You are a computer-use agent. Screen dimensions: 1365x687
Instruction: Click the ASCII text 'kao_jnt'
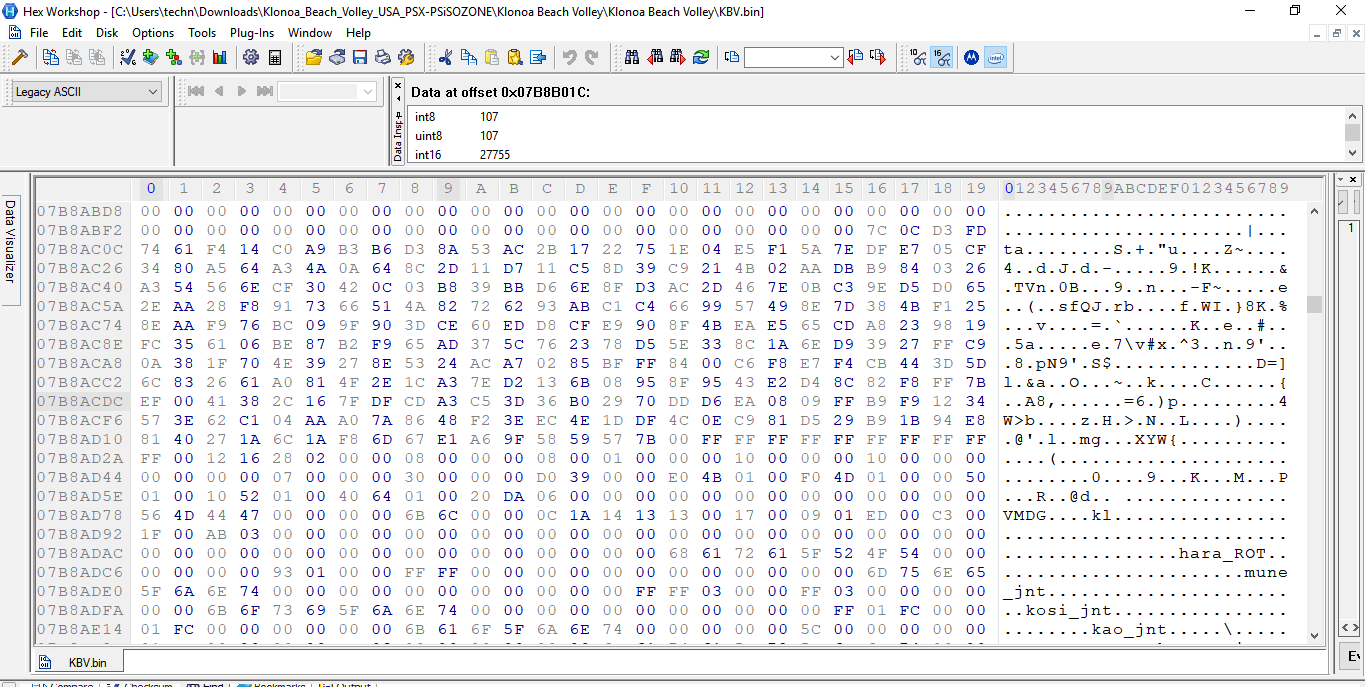coord(1129,629)
